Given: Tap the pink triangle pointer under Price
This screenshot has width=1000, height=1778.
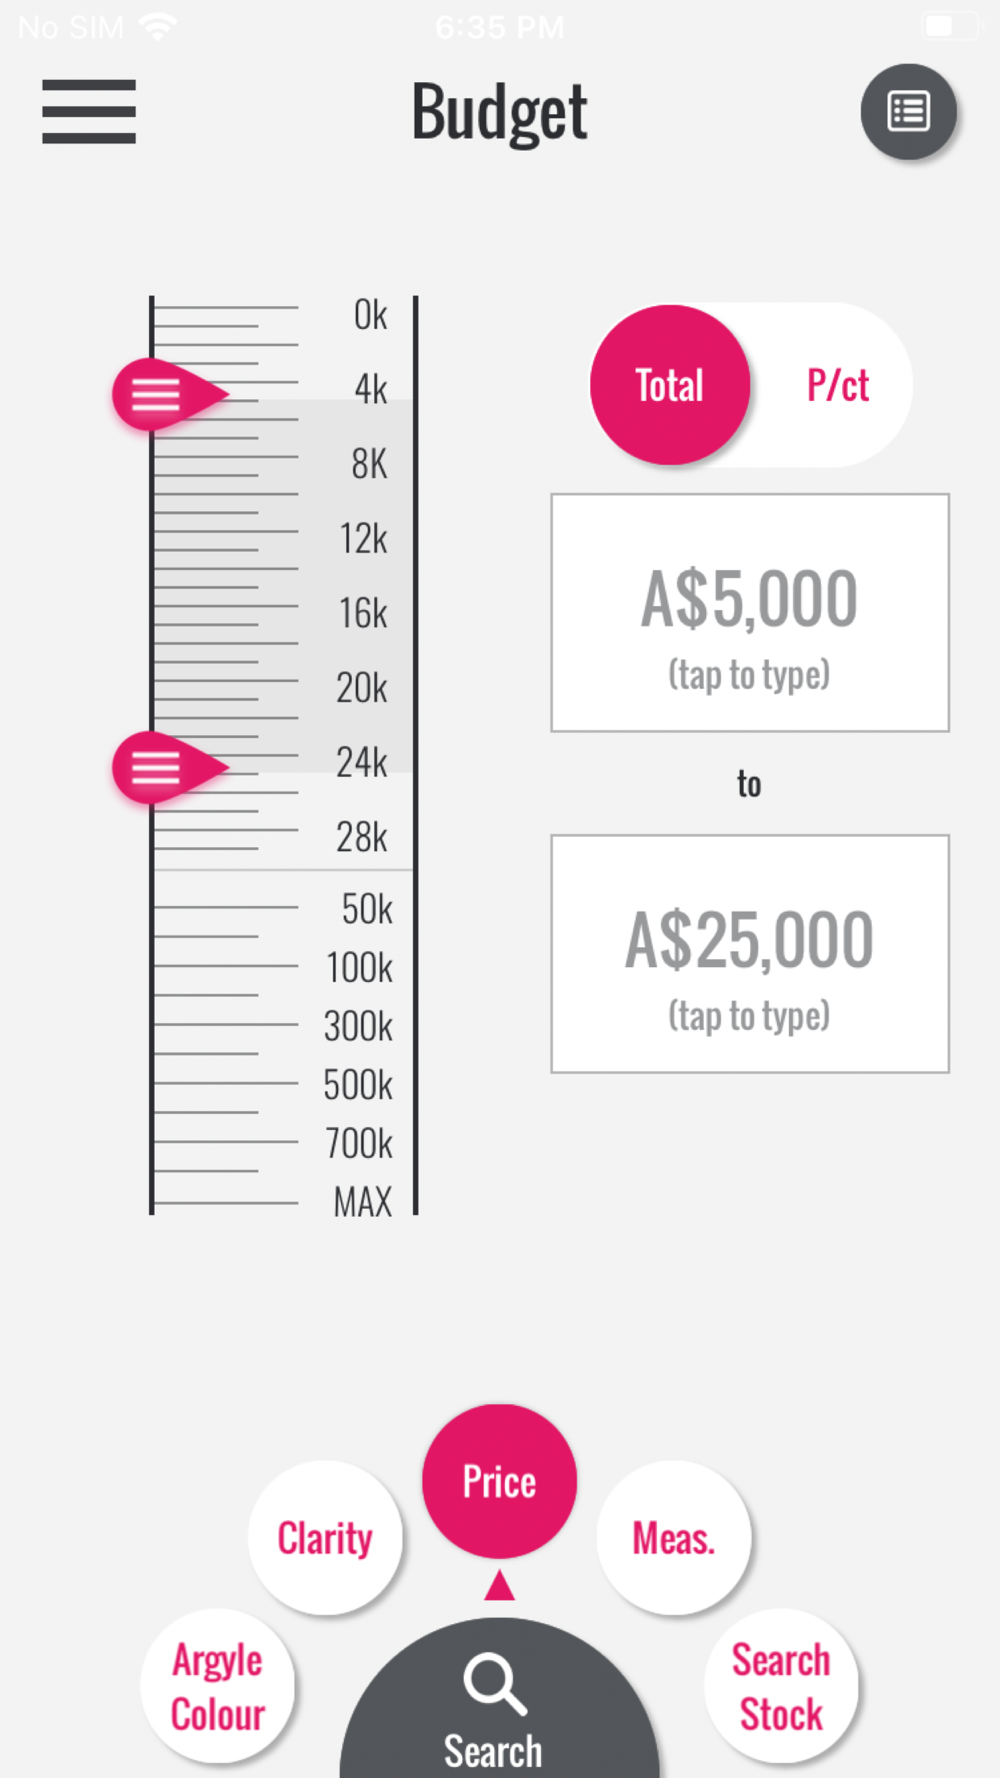Looking at the screenshot, I should (499, 1586).
